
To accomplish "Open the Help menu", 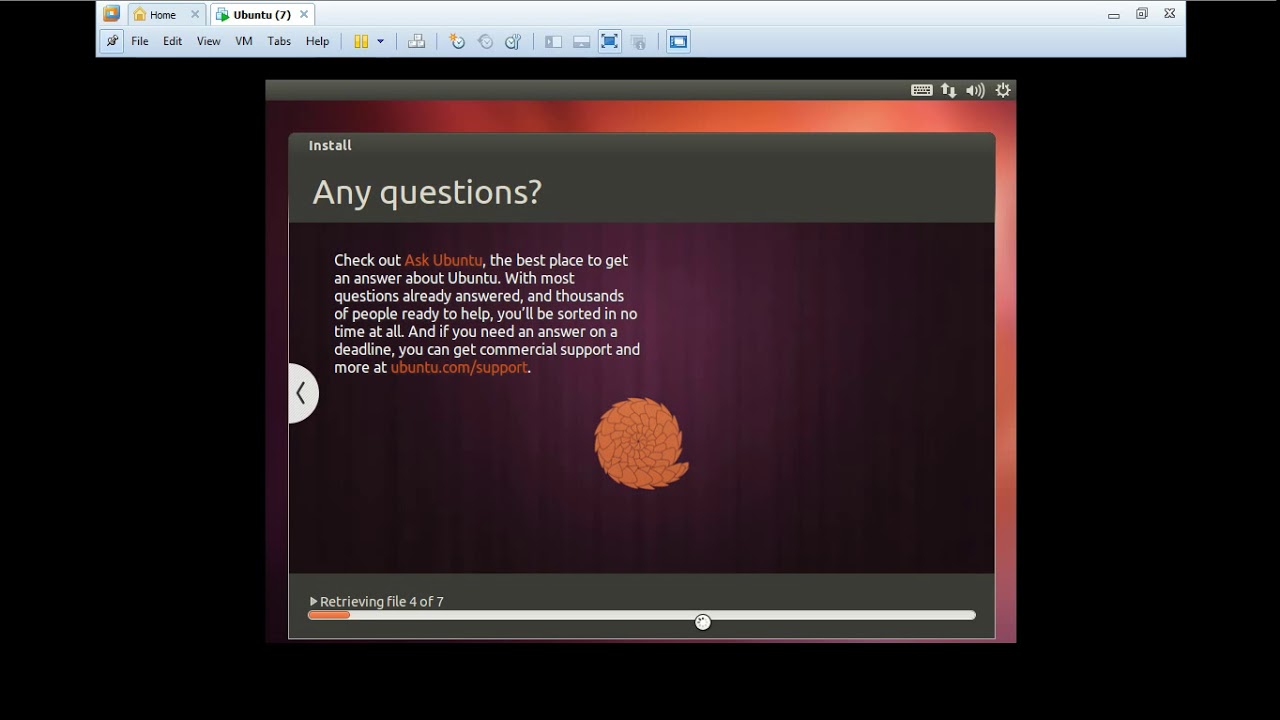I will click(x=318, y=41).
